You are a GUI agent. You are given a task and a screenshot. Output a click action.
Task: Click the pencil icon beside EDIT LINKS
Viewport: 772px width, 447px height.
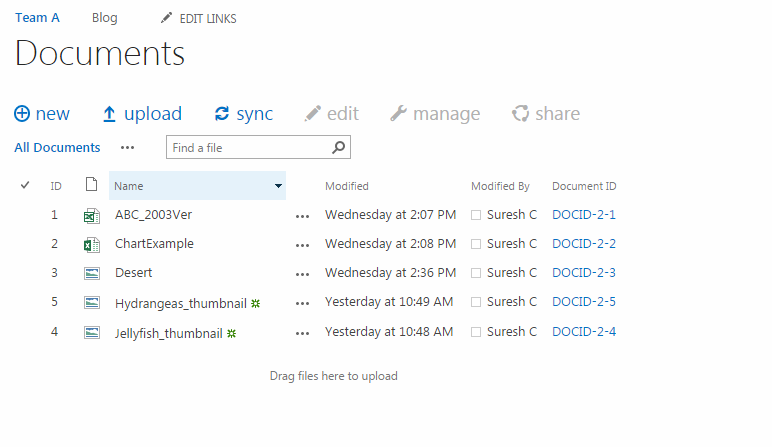click(167, 18)
